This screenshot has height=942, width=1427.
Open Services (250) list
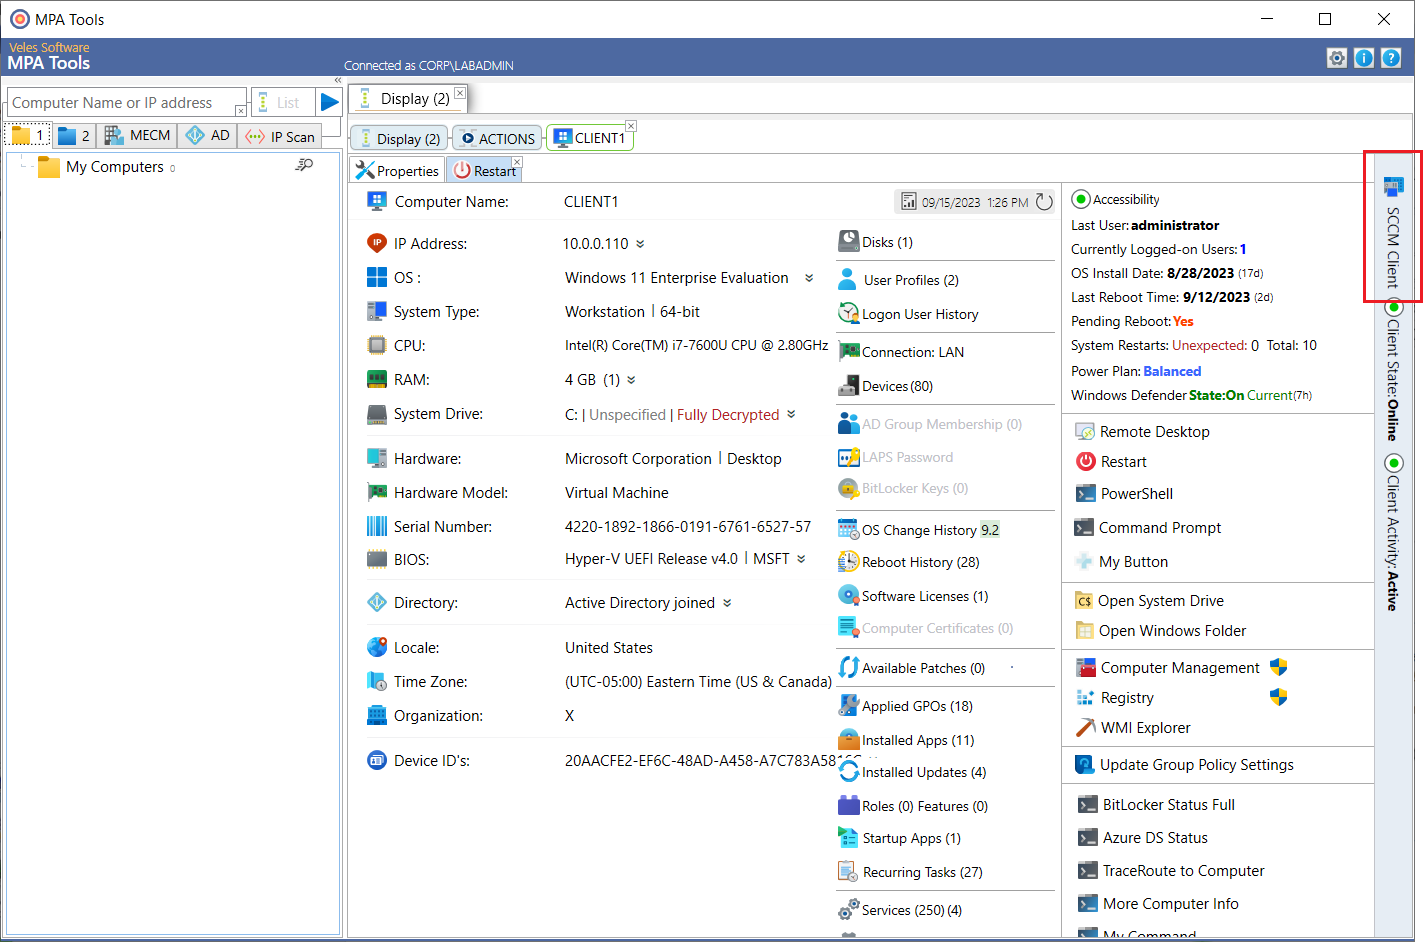point(900,910)
